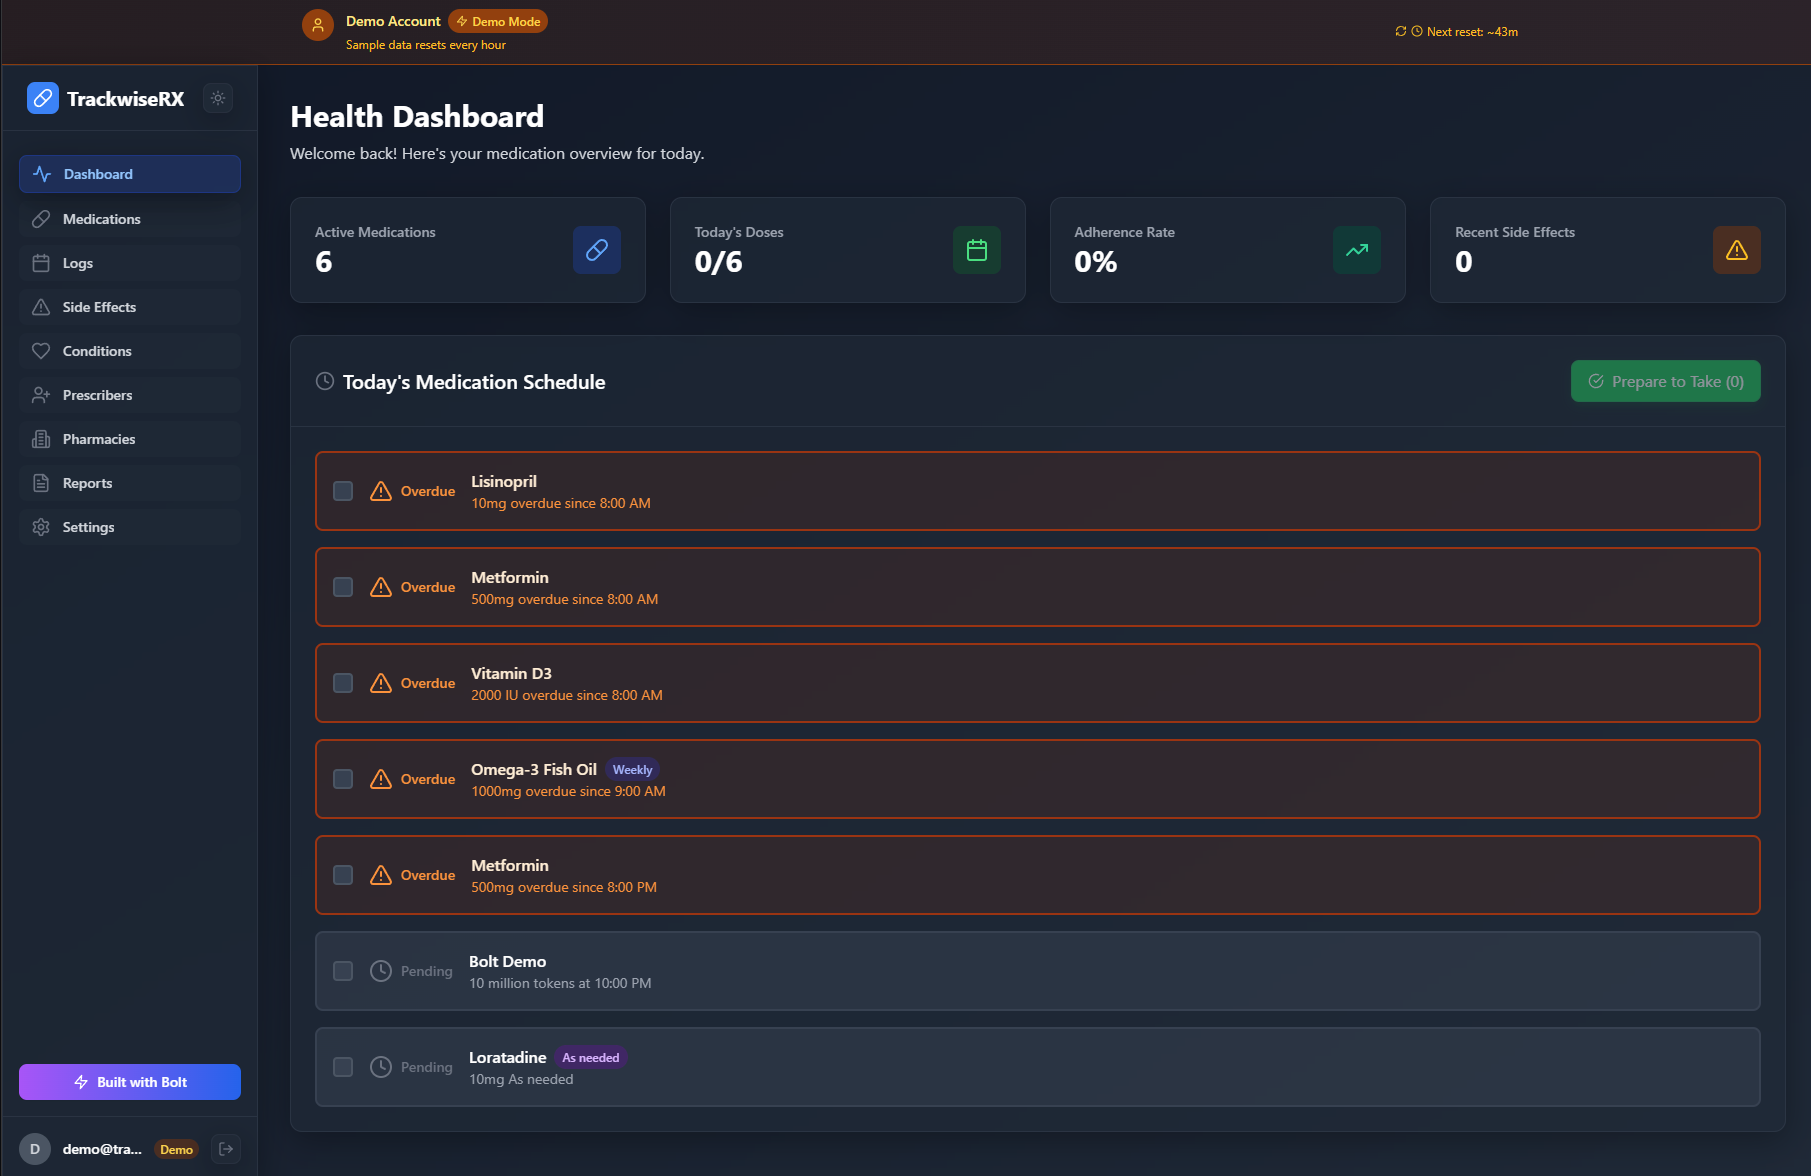Click the Demo Account avatar icon

point(318,25)
